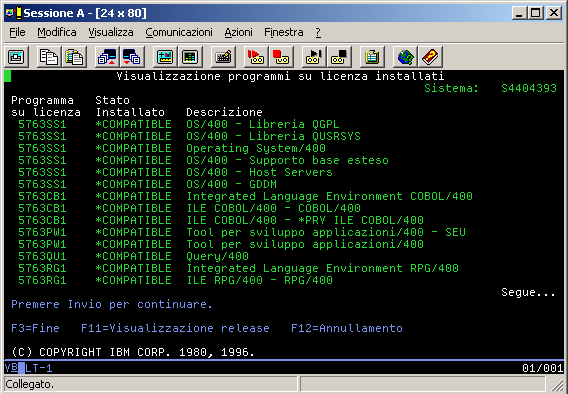Click Integrated Language Environment RPG/400 description

[x=322, y=268]
